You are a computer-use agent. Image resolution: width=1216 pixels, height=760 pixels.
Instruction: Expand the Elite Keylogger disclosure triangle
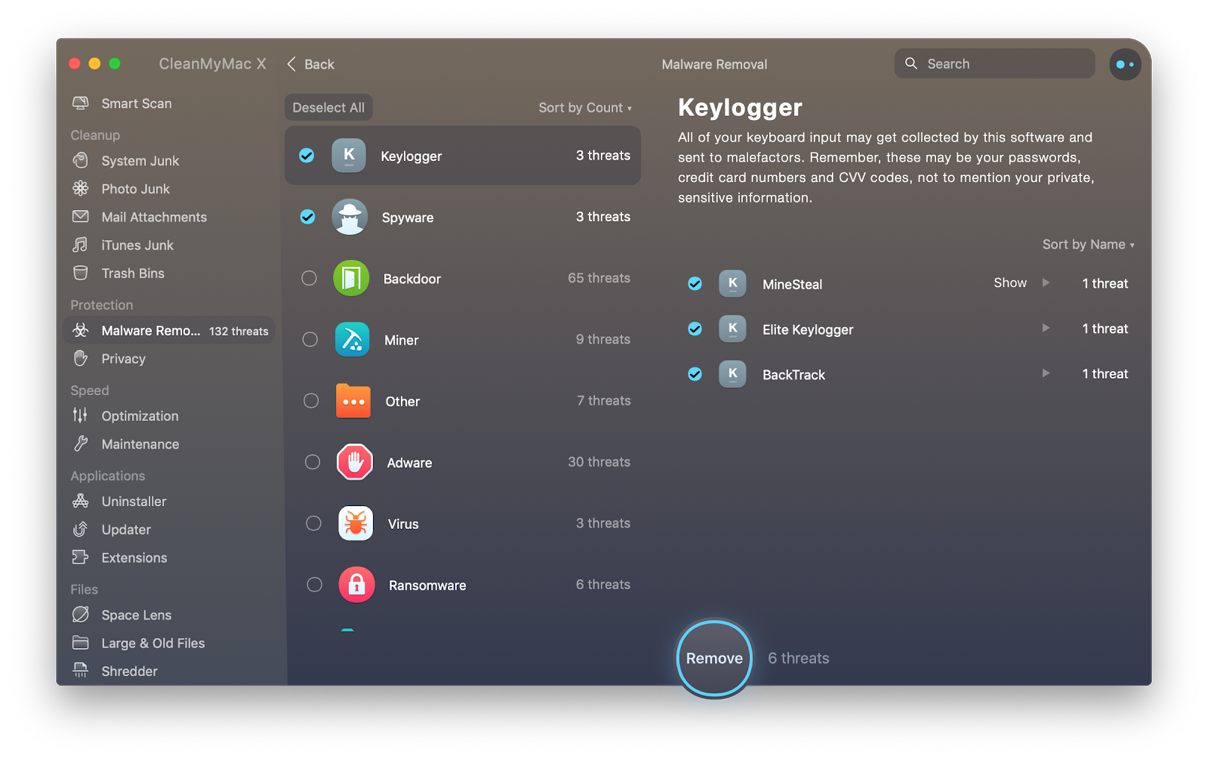pyautogui.click(x=1046, y=328)
